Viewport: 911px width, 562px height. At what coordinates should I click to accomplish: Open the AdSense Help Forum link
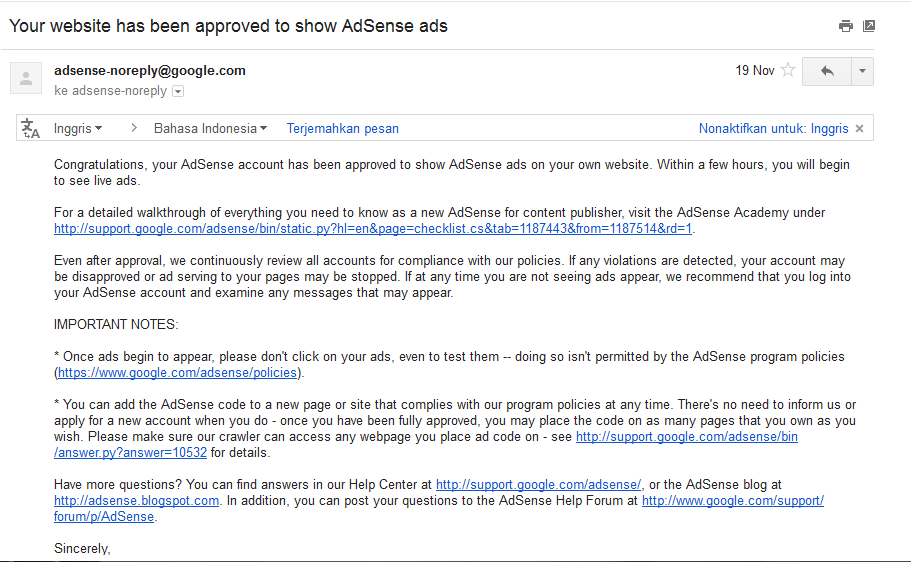pos(733,501)
